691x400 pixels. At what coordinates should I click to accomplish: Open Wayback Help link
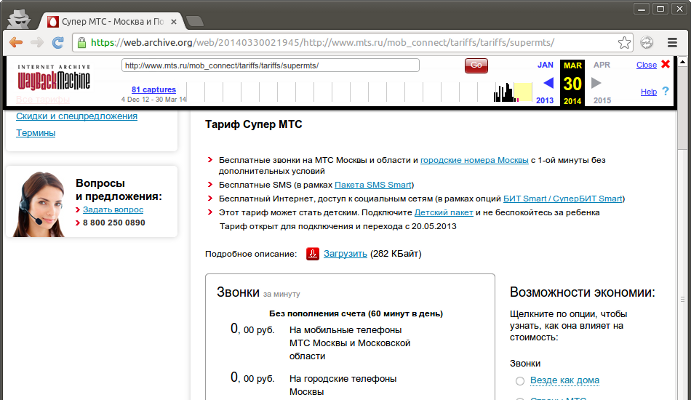click(648, 92)
